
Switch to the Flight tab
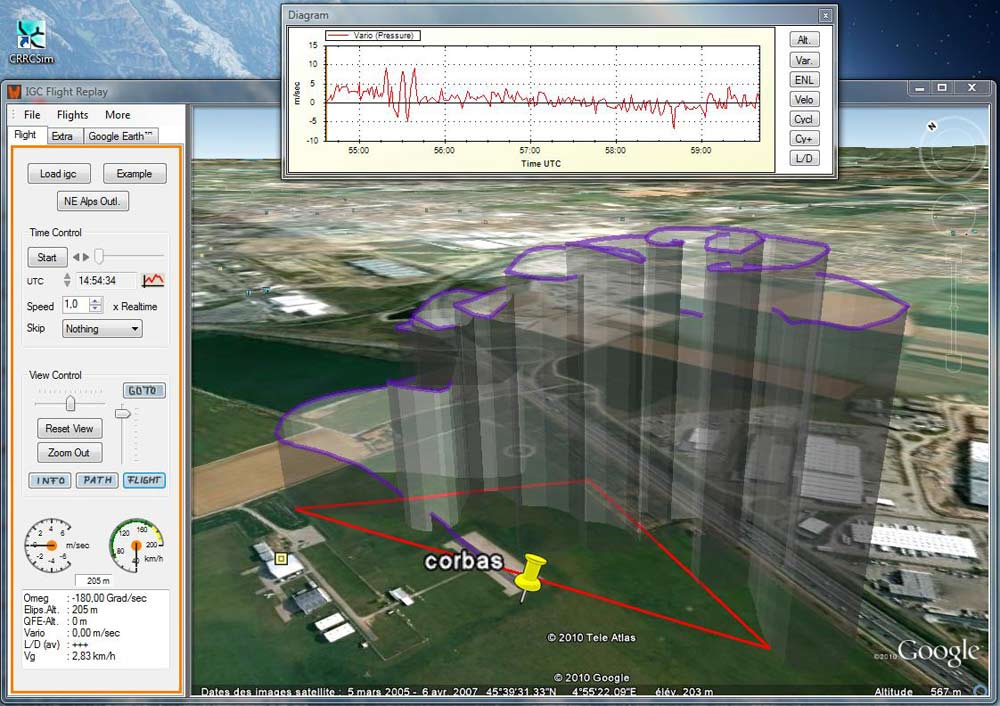[26, 135]
